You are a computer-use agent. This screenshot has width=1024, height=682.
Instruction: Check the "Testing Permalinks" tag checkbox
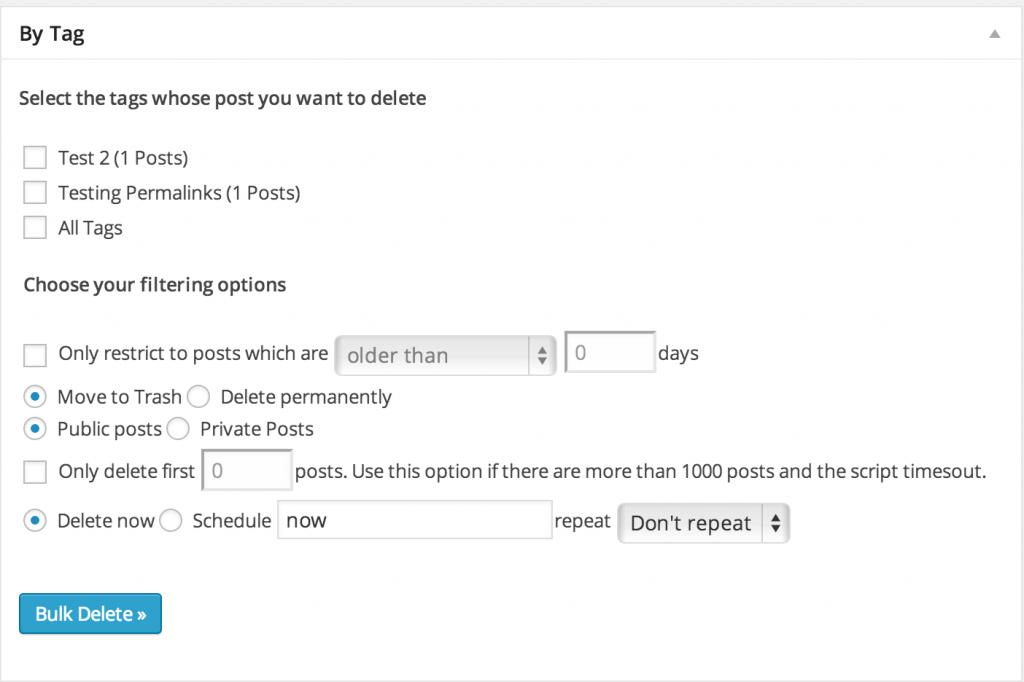tap(34, 192)
